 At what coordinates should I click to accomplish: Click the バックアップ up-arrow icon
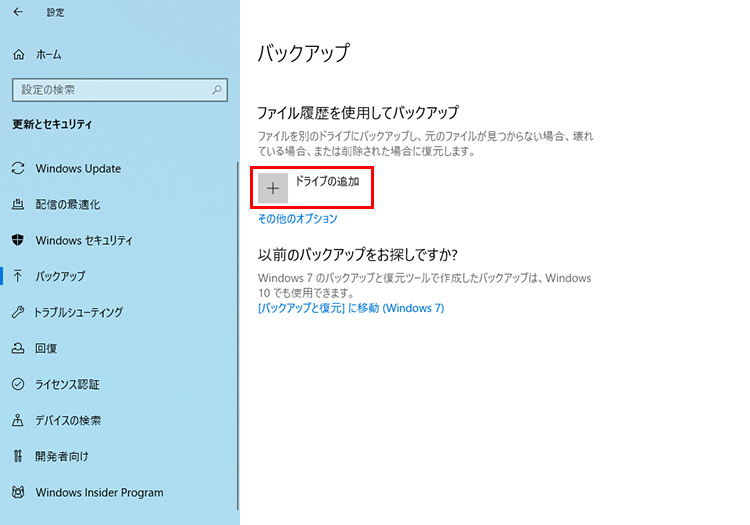click(x=18, y=276)
